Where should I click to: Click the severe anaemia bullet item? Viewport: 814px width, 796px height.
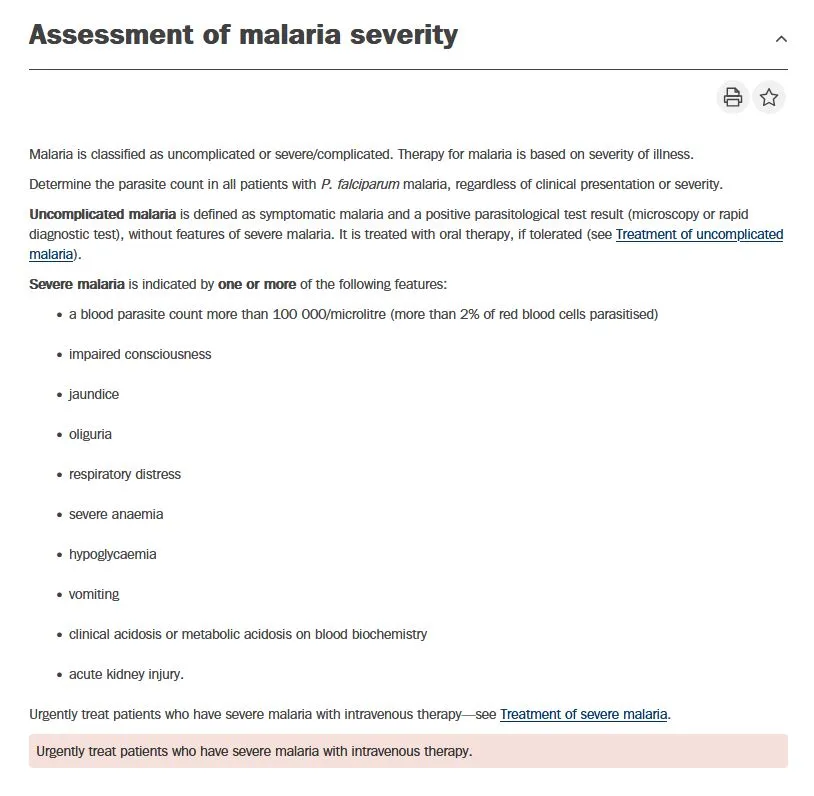[116, 514]
